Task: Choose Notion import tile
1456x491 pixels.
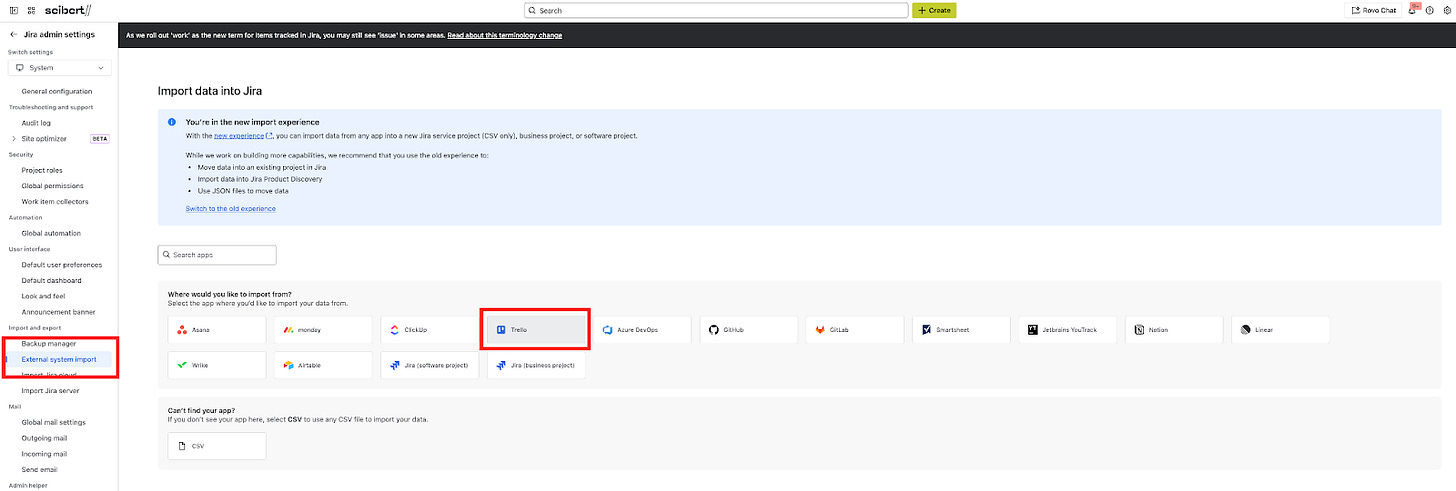Action: [x=1175, y=329]
